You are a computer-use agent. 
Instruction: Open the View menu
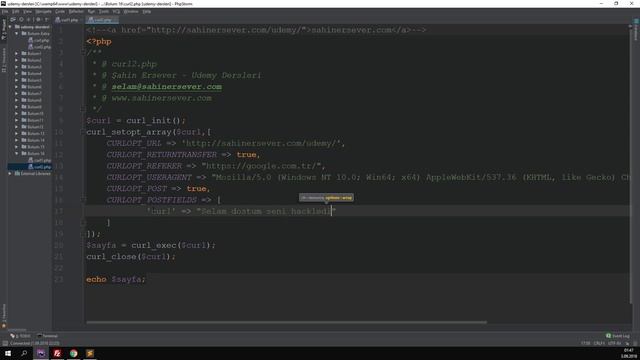27,11
